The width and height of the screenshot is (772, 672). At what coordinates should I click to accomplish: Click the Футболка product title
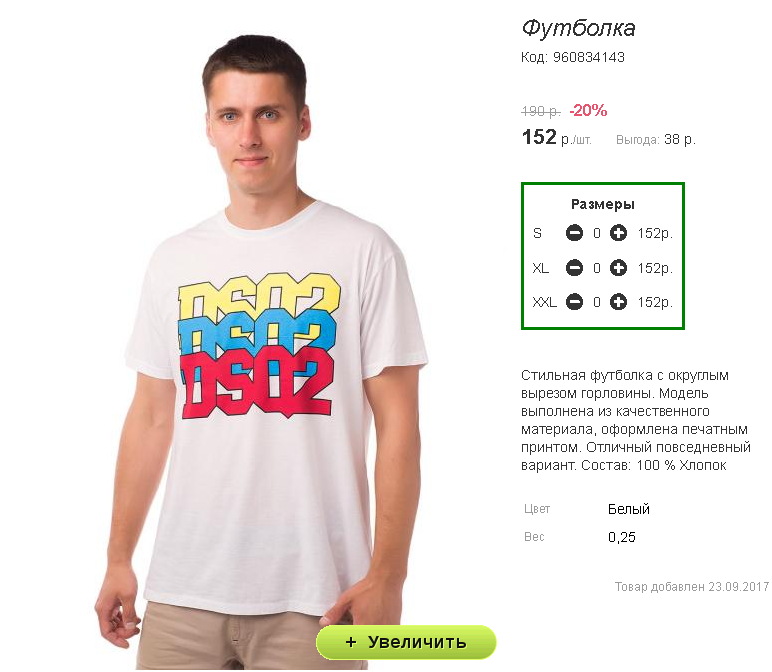pos(579,28)
